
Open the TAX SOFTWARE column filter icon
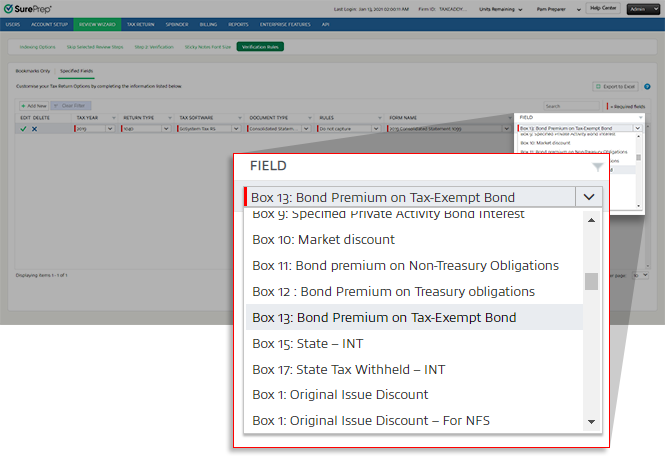click(240, 118)
